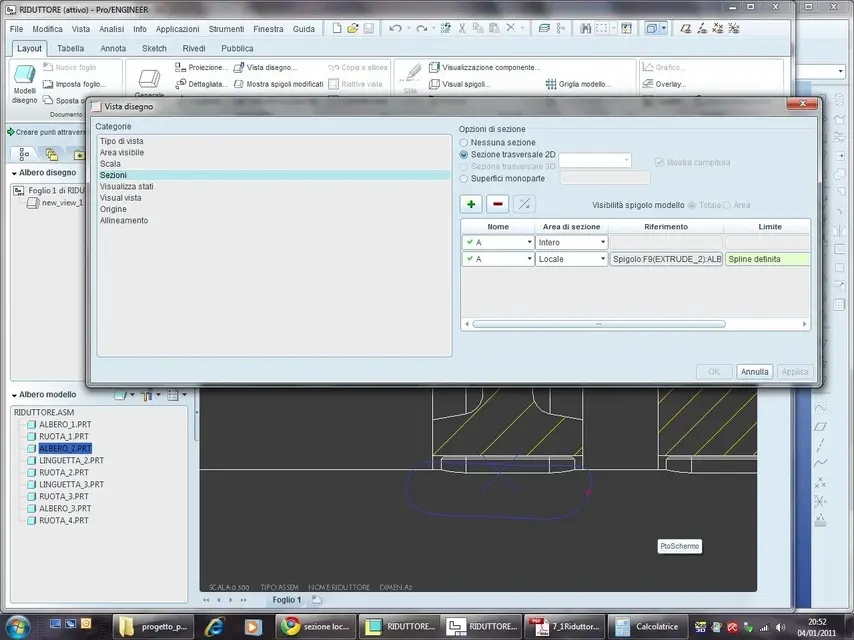This screenshot has width=854, height=640.
Task: Click horizontal scrollbar in section table
Action: [x=599, y=324]
